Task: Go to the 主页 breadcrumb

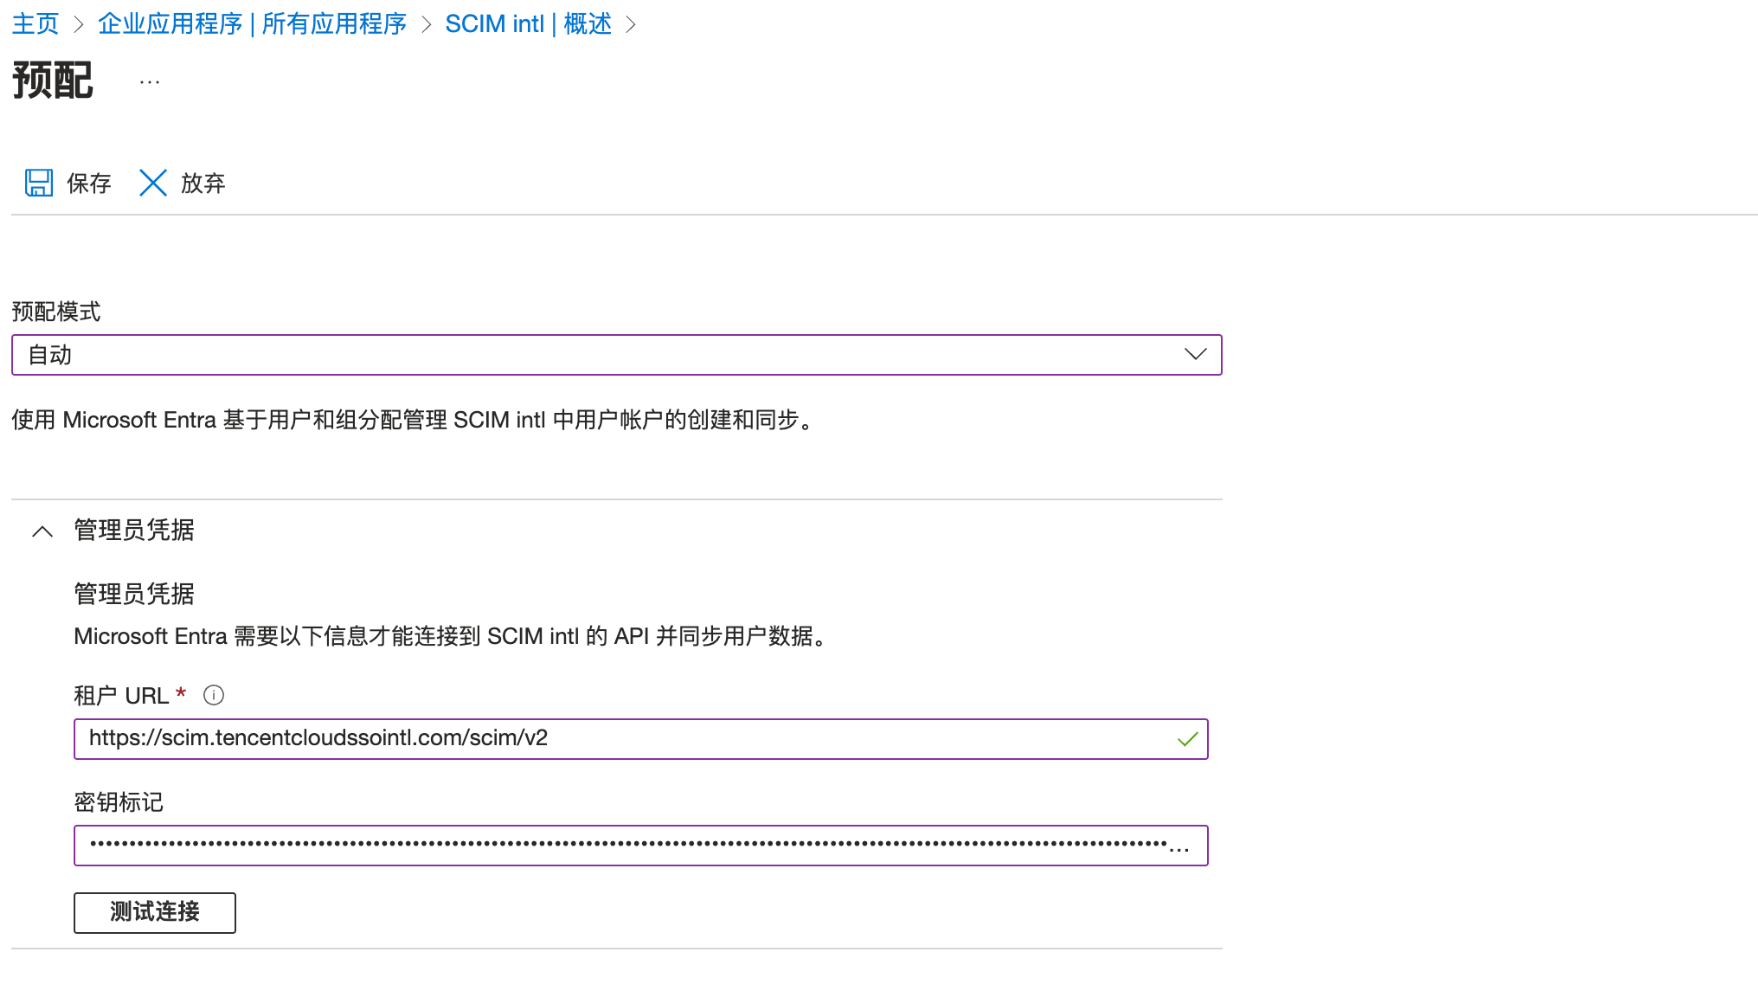Action: pyautogui.click(x=35, y=24)
